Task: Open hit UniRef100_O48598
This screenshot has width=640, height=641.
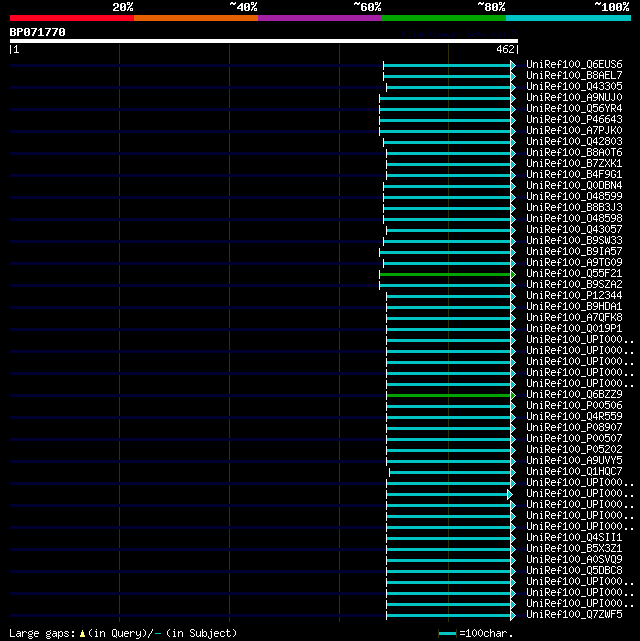Action: click(x=574, y=219)
